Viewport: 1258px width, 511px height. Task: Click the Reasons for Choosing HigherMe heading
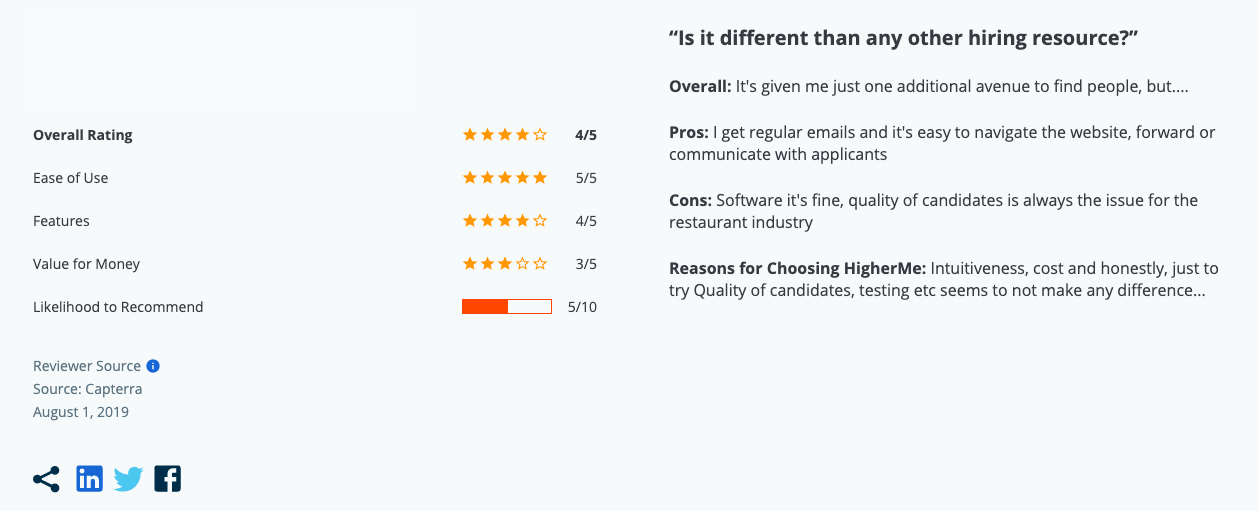click(798, 268)
